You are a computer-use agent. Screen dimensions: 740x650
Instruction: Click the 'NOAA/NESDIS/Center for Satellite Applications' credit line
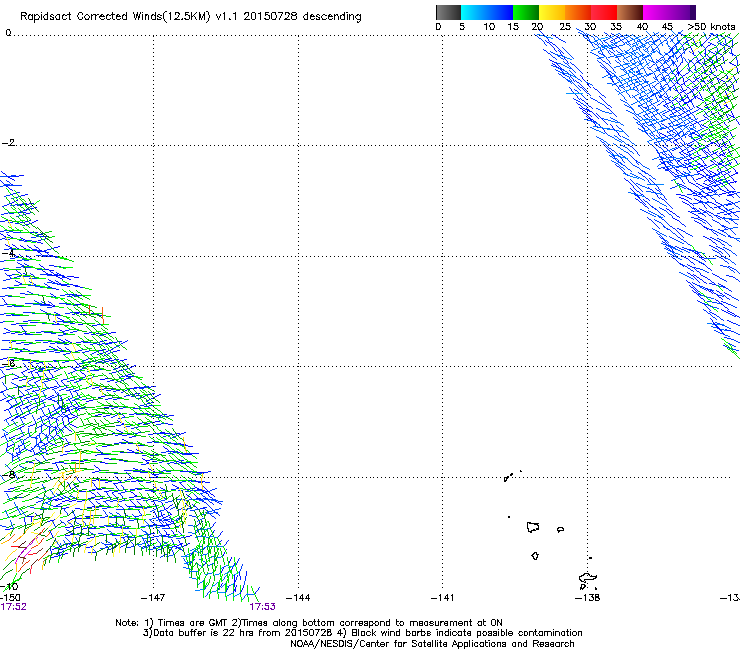[432, 644]
